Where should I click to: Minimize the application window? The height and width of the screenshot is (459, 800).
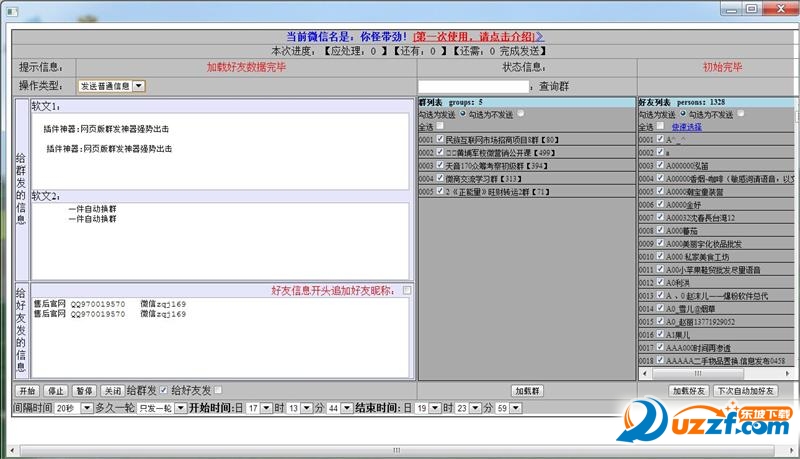click(x=731, y=9)
